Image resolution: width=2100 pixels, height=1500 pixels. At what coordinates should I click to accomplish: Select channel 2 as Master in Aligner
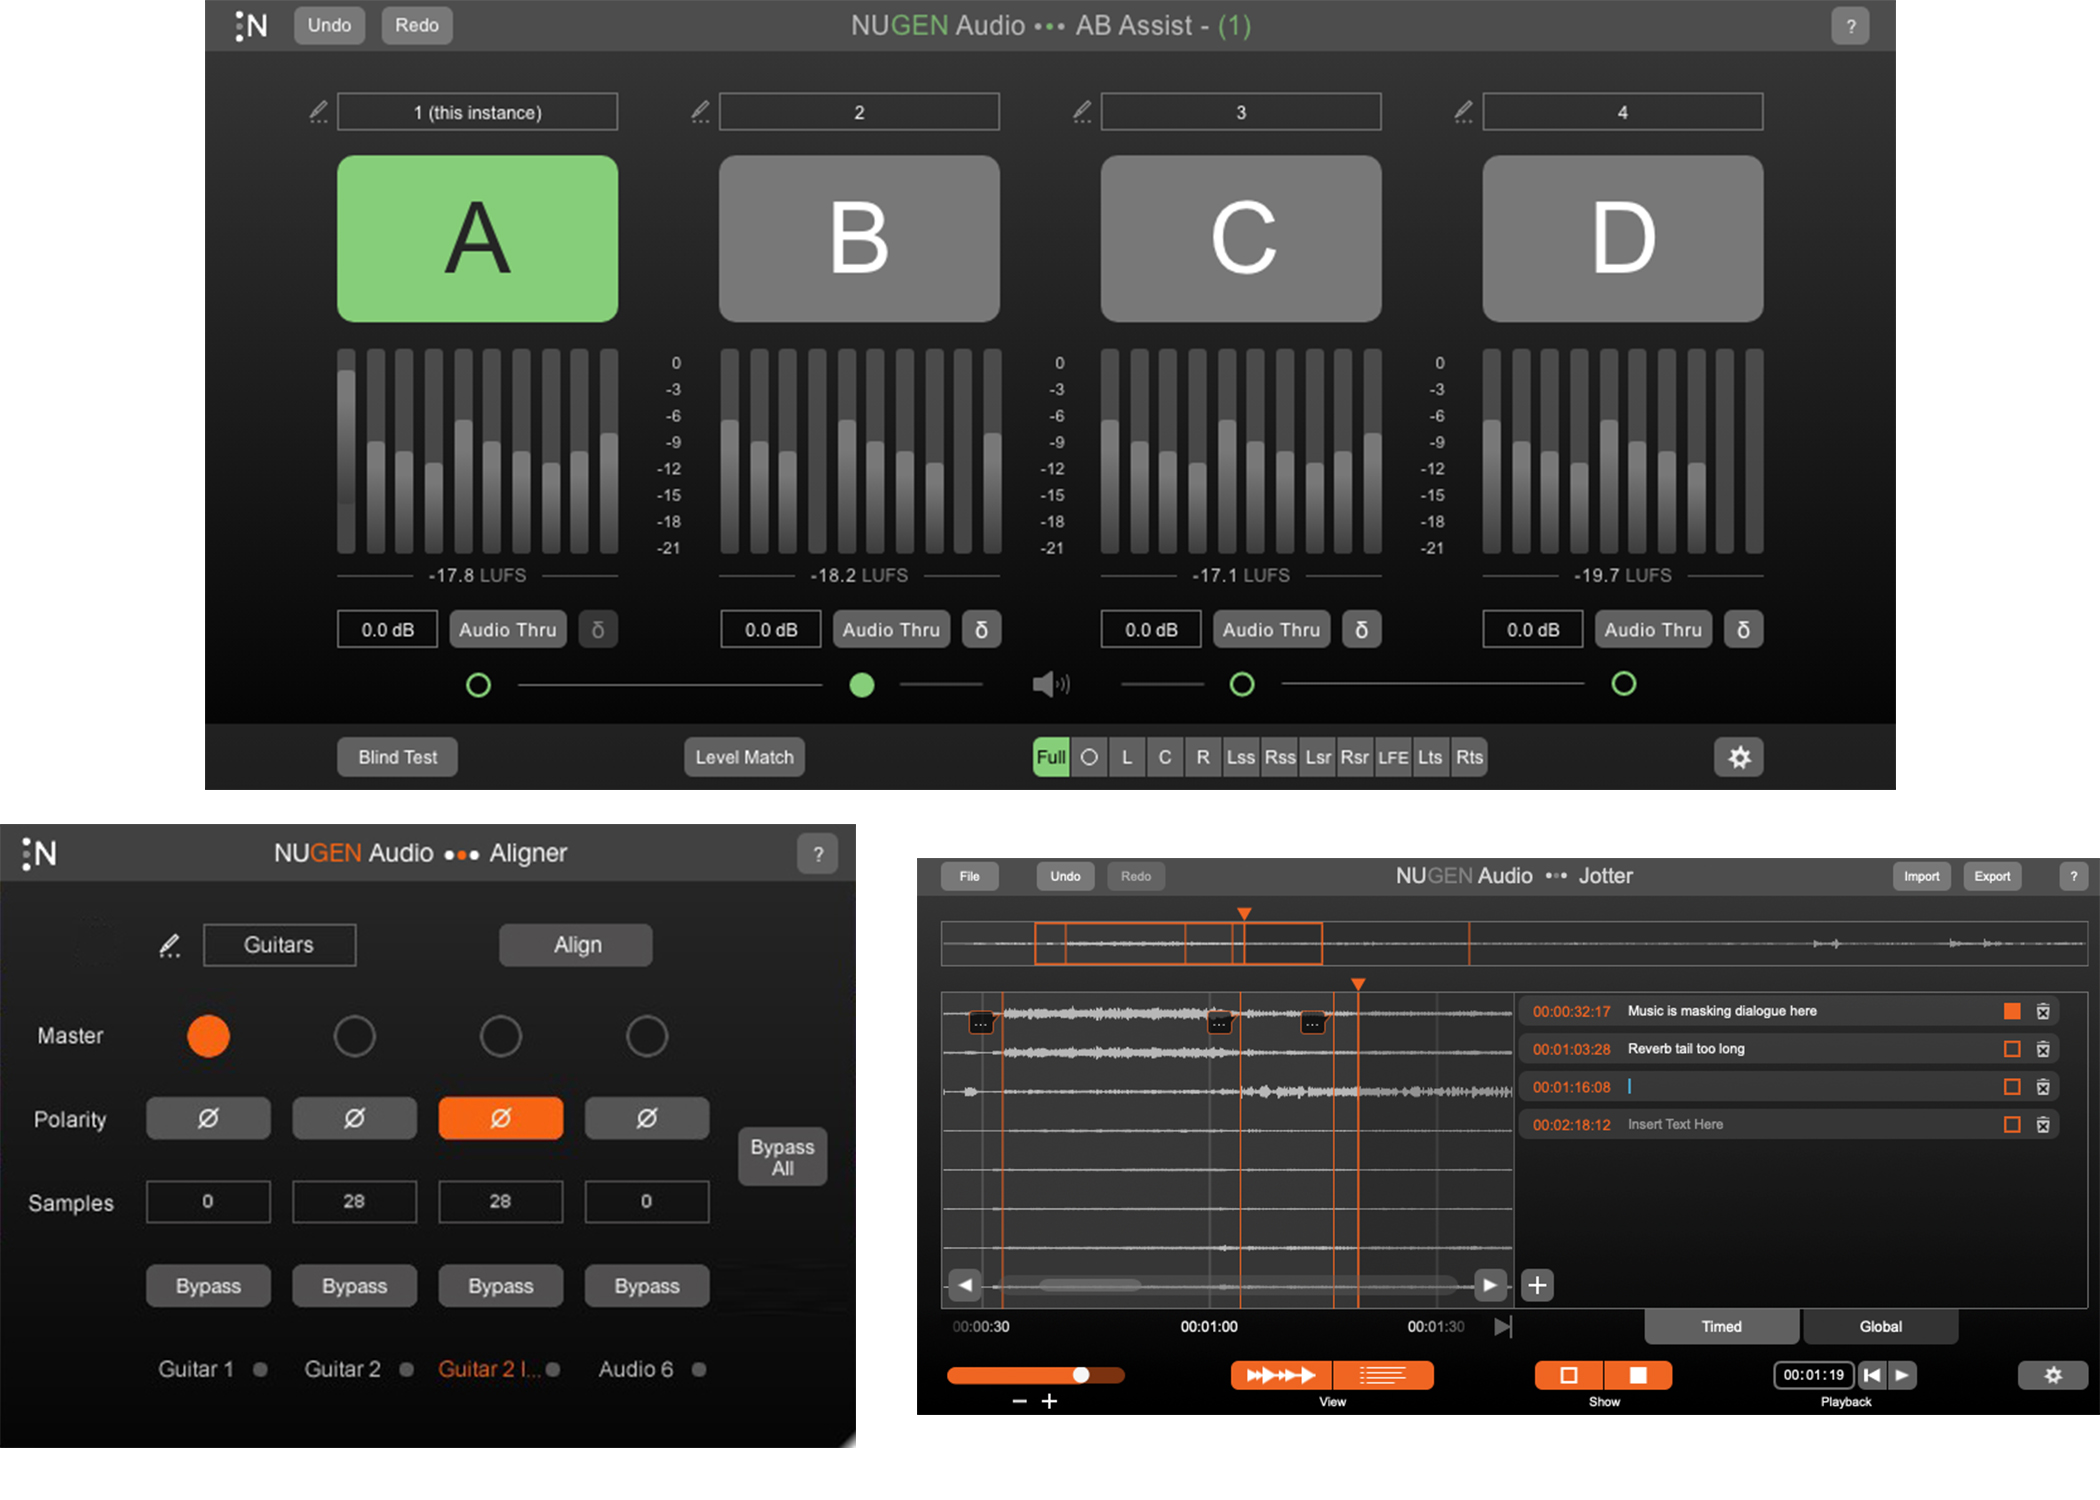(355, 1036)
